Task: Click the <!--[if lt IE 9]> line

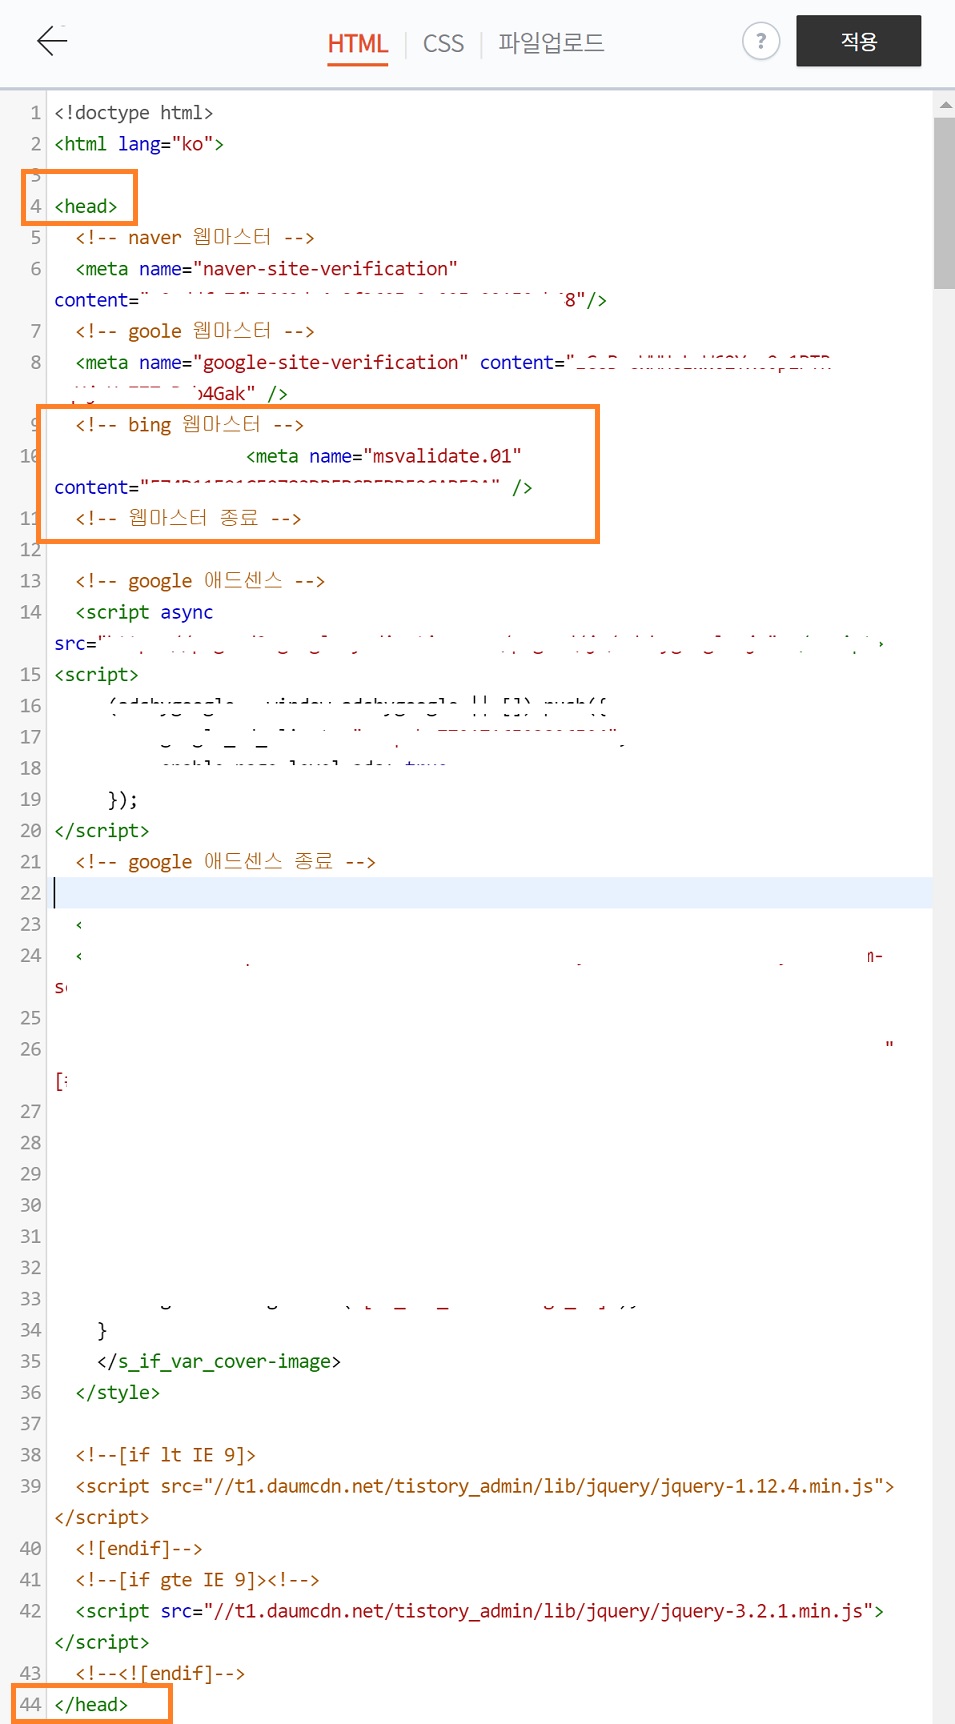Action: (x=166, y=1455)
